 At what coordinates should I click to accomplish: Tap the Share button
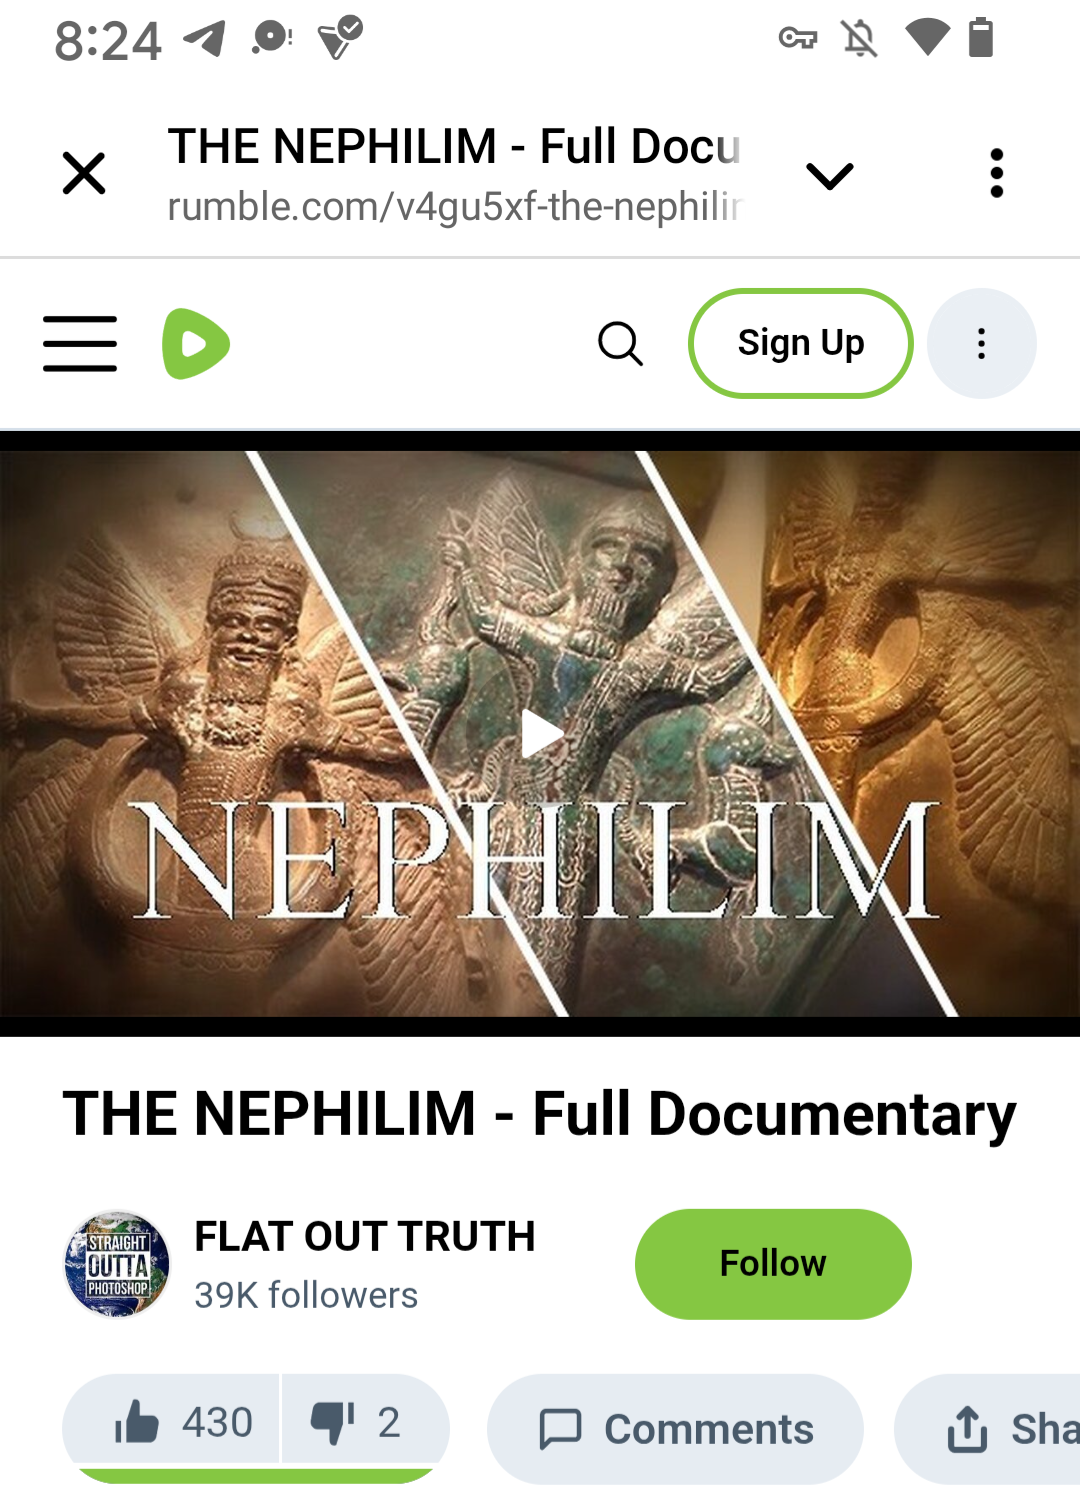coord(990,1429)
